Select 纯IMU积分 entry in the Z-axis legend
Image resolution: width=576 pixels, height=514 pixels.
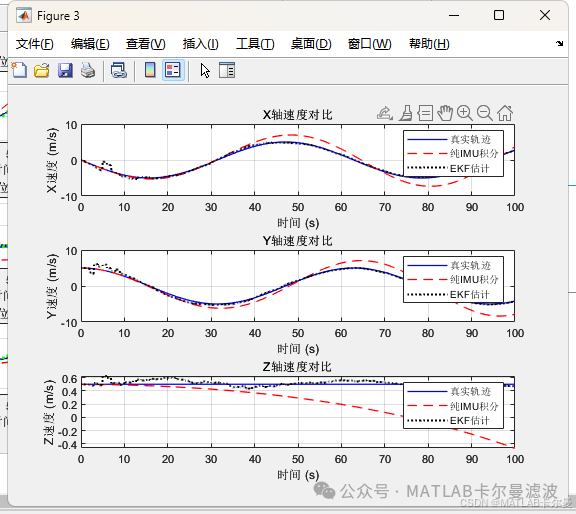pyautogui.click(x=453, y=406)
